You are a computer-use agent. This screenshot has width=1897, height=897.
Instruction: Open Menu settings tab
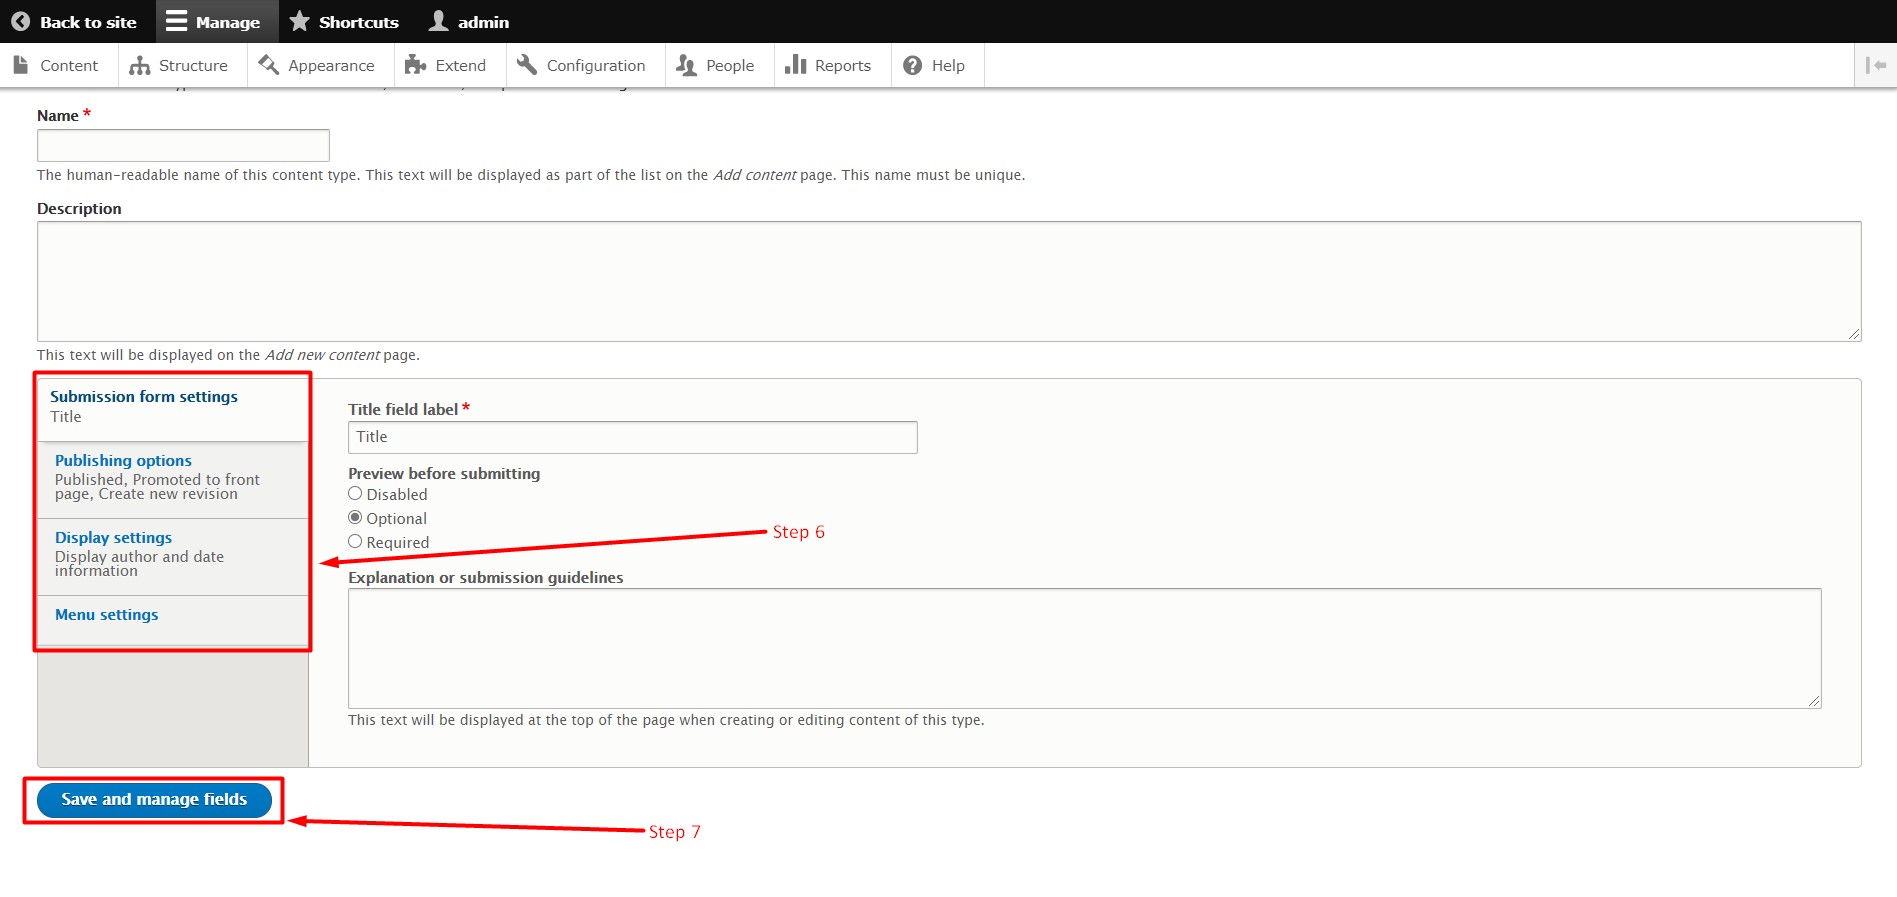[173, 620]
